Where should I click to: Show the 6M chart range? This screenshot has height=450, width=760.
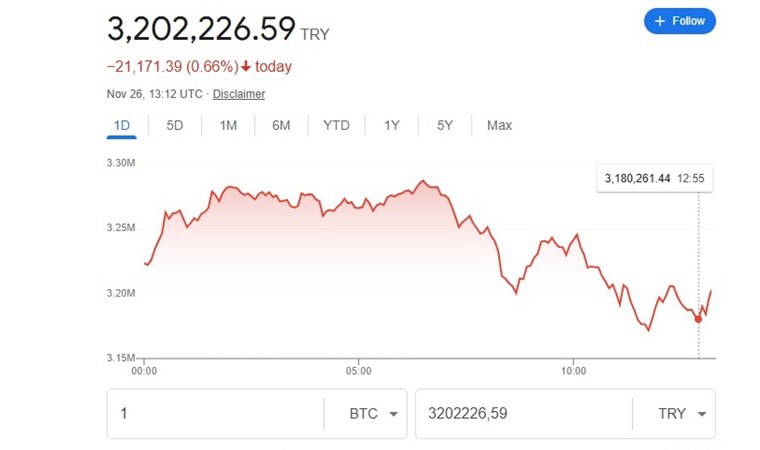coord(281,125)
